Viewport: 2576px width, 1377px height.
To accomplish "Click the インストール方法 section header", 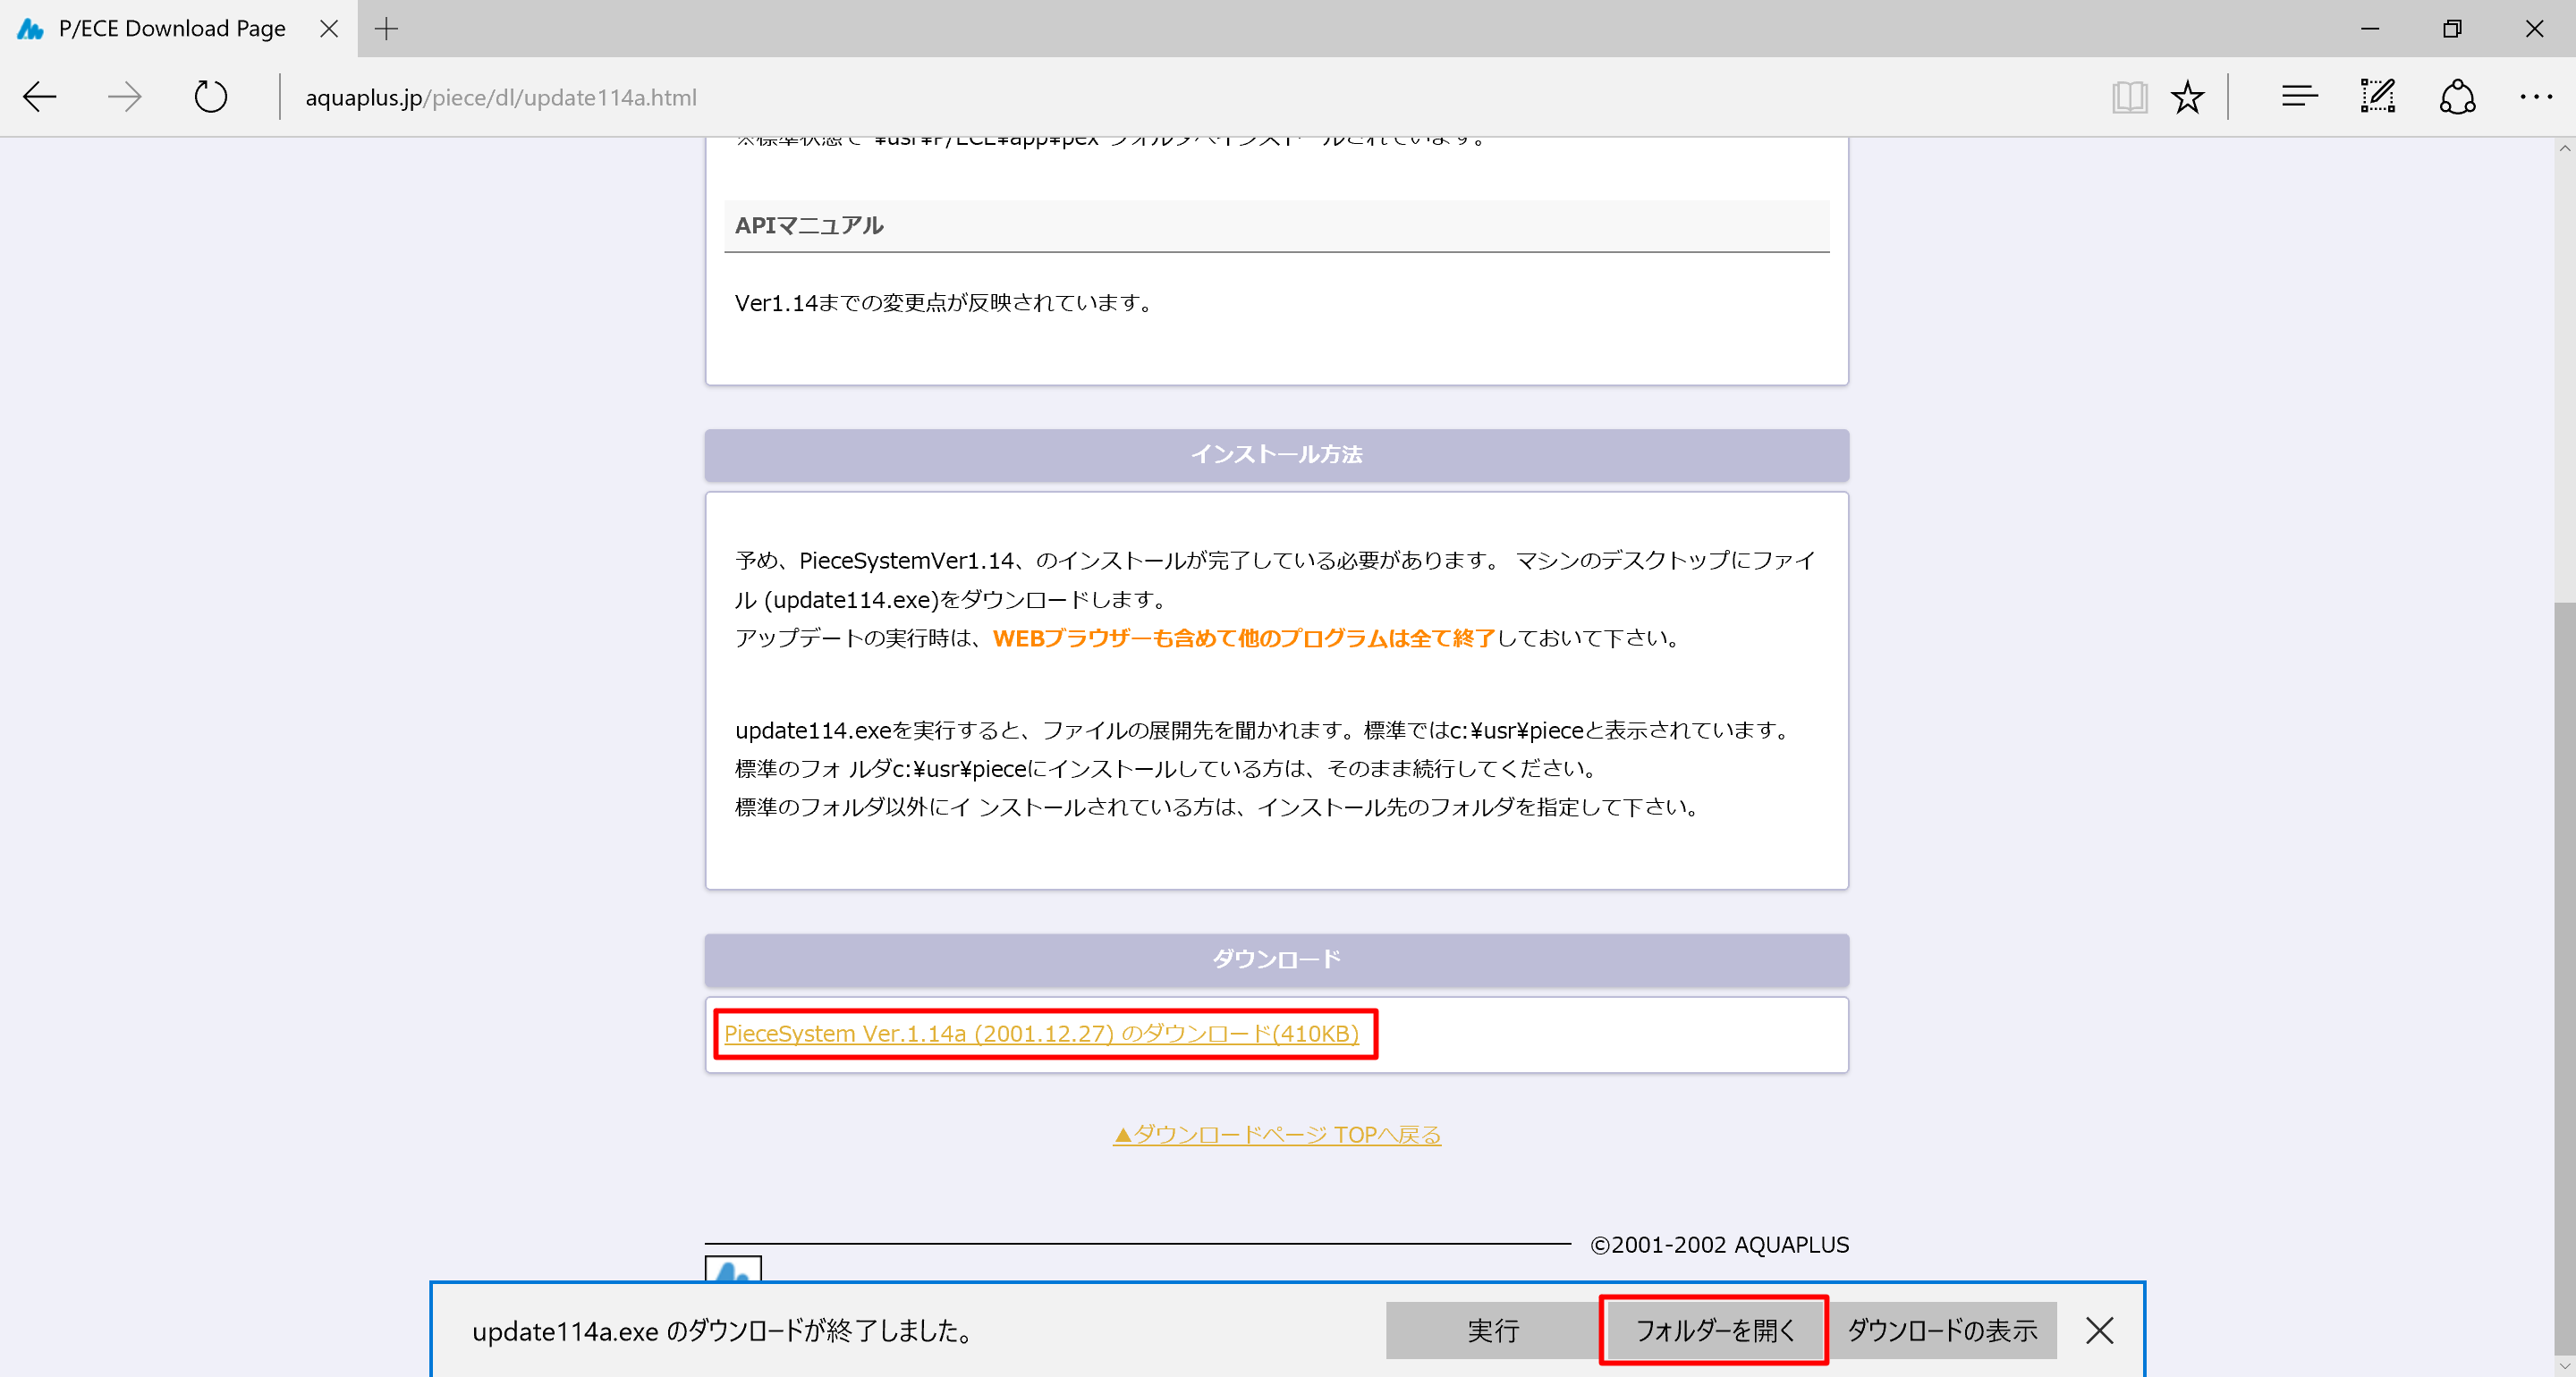I will click(x=1276, y=454).
